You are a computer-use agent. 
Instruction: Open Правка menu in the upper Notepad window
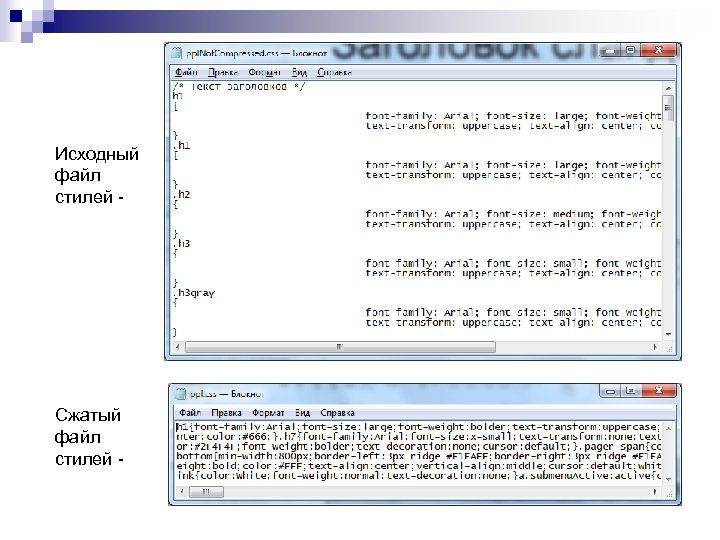click(223, 72)
